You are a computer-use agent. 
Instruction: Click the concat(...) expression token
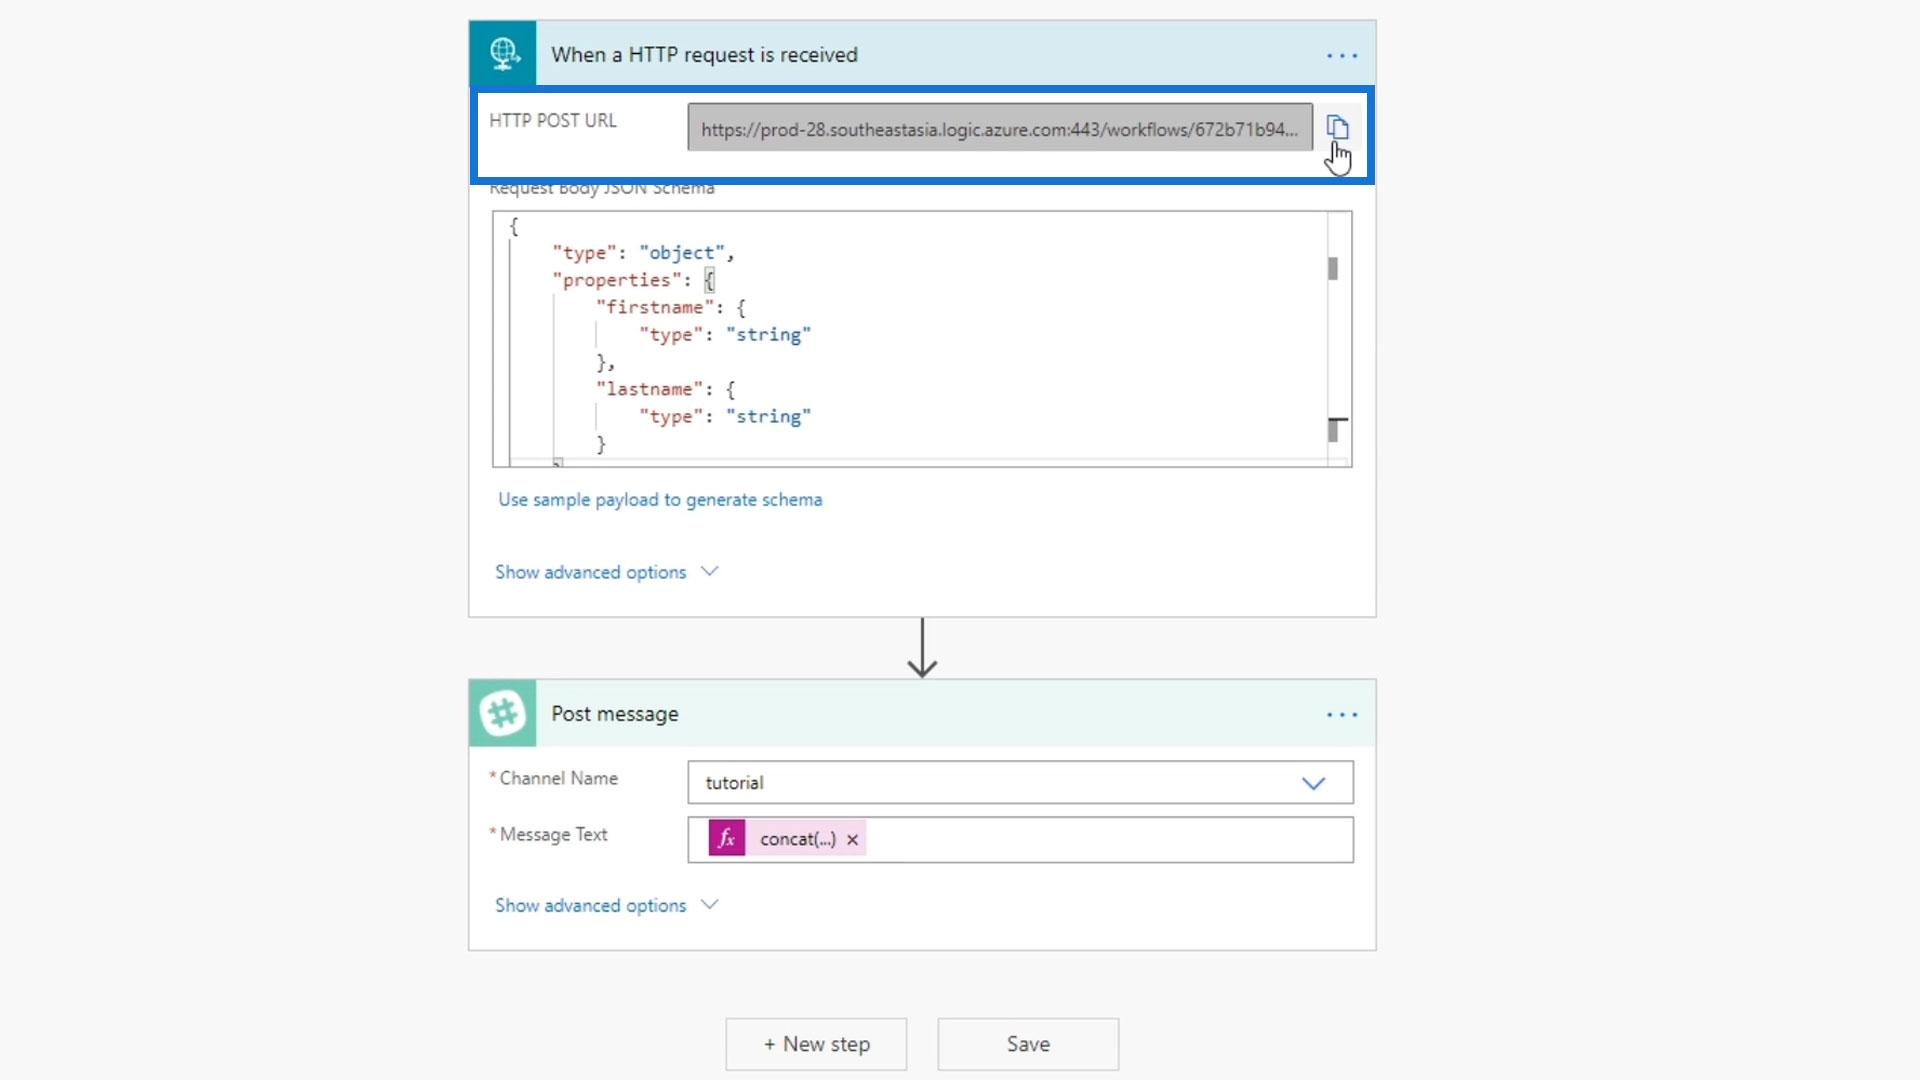tap(797, 840)
